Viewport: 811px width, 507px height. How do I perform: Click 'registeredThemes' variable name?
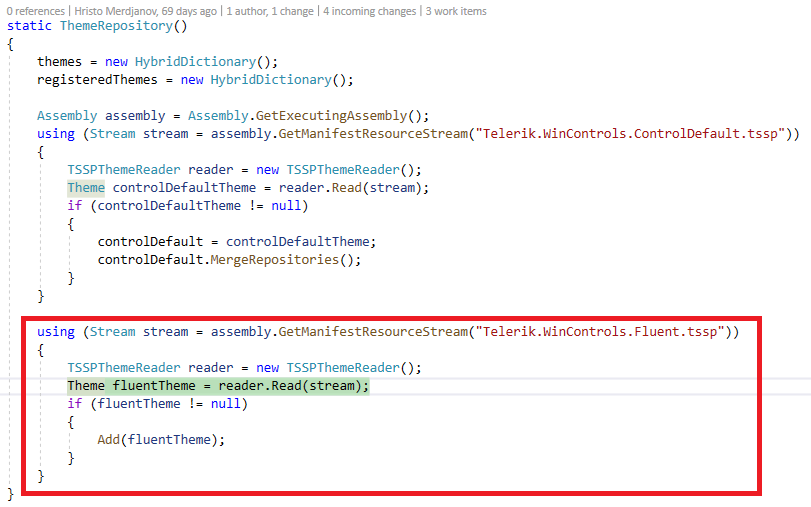(97, 80)
